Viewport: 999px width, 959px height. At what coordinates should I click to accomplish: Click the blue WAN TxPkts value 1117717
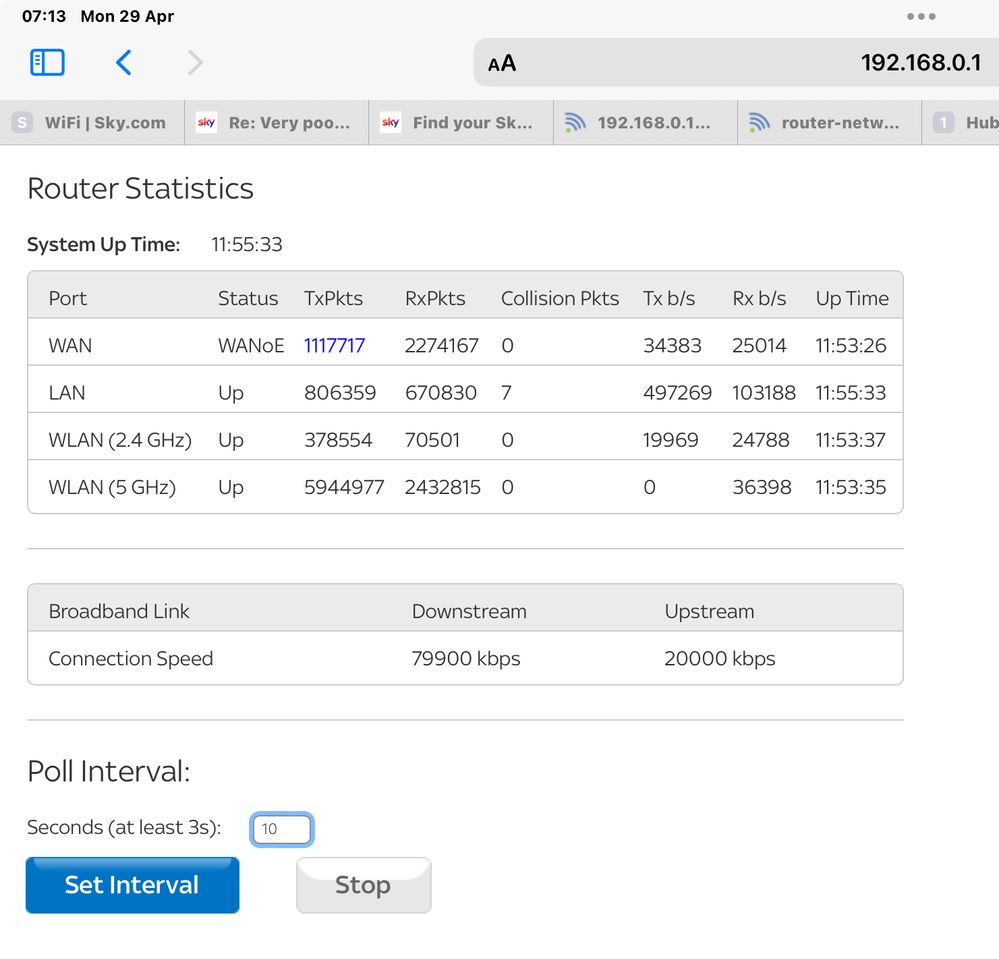coord(334,346)
